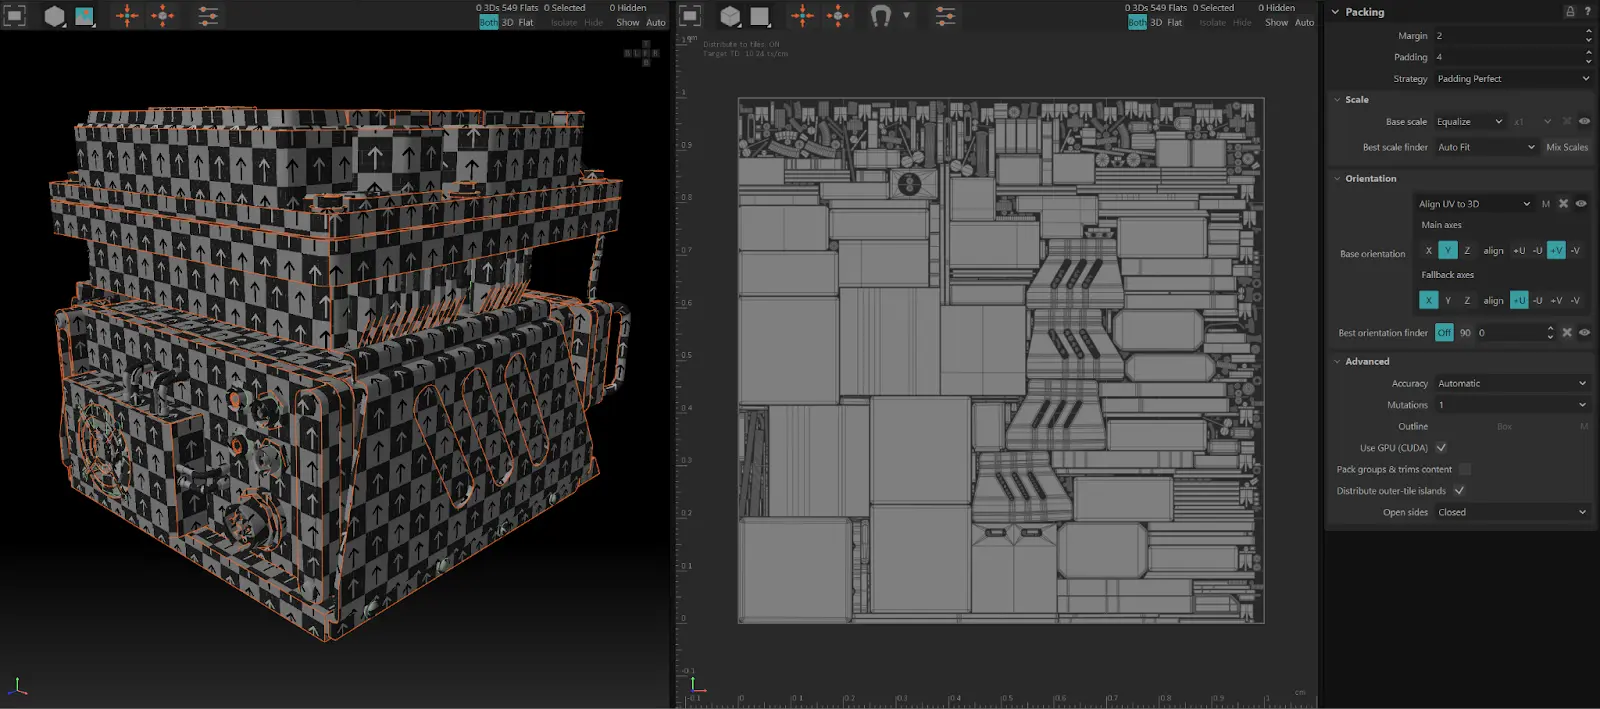Click the magnet snapping icon in UV viewport
The height and width of the screenshot is (709, 1600).
pos(881,16)
